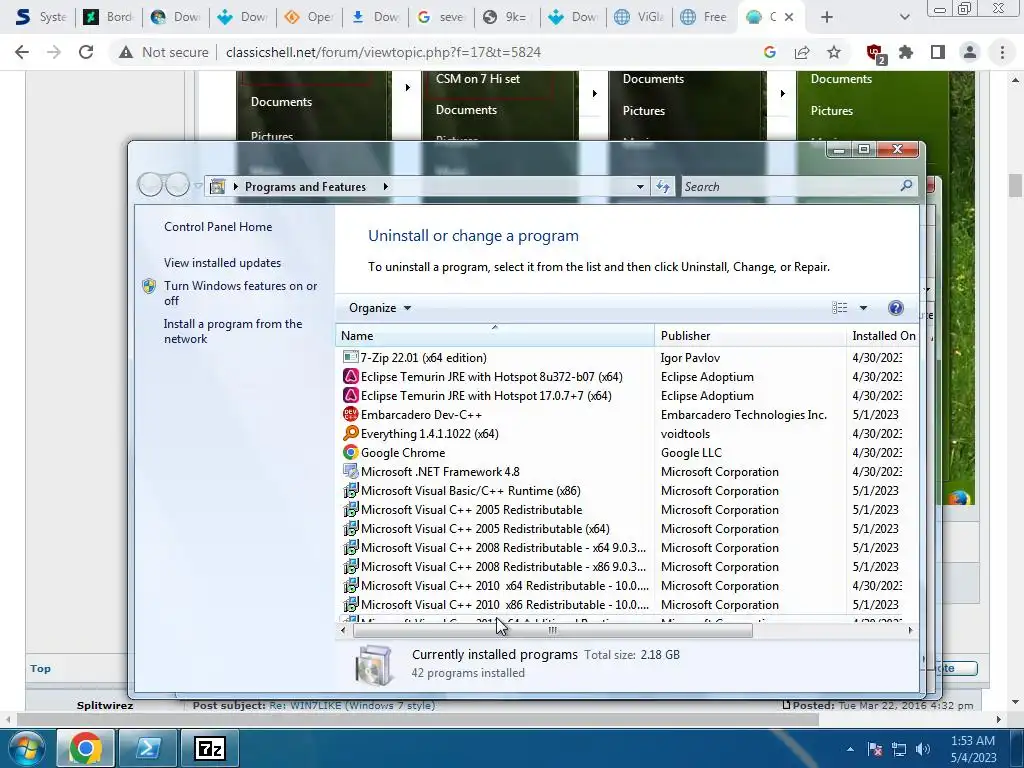Click the Top link in forum
The height and width of the screenshot is (768, 1024).
[x=40, y=668]
